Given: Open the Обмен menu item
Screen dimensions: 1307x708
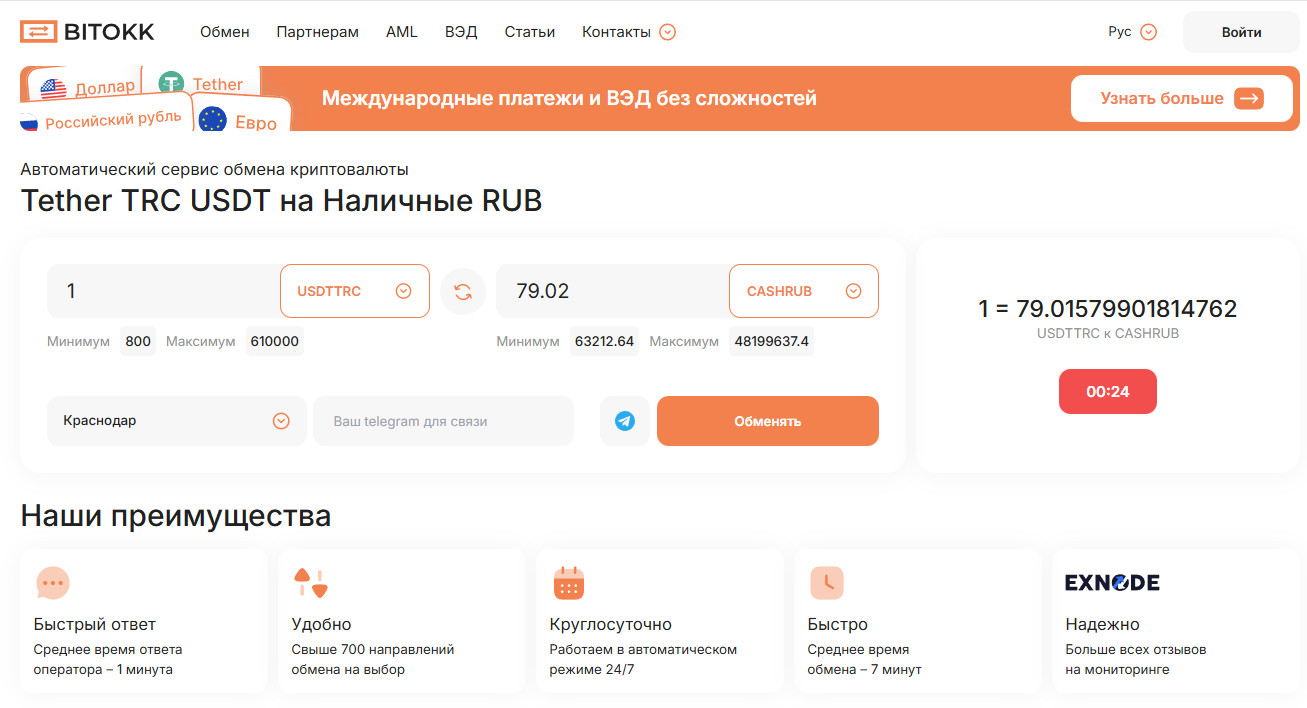Looking at the screenshot, I should coord(225,32).
